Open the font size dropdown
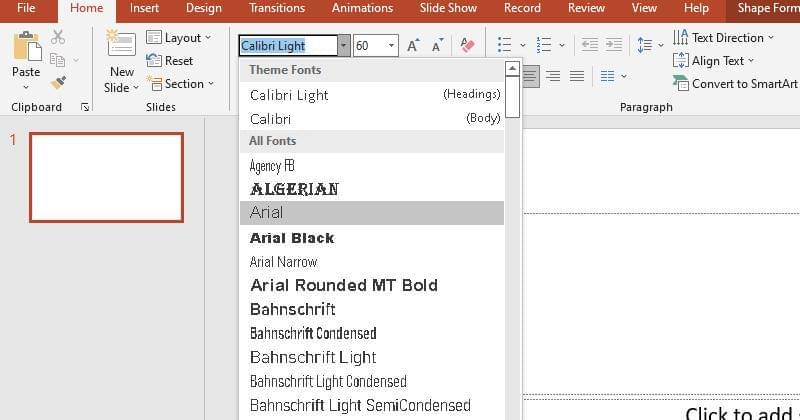800x420 pixels. 390,46
